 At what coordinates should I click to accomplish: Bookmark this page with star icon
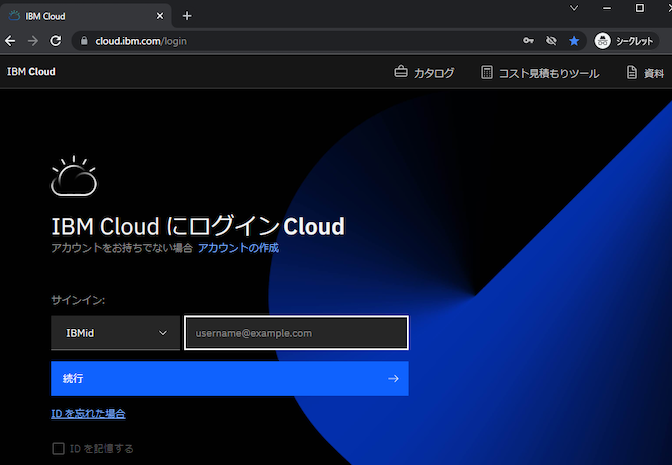574,41
